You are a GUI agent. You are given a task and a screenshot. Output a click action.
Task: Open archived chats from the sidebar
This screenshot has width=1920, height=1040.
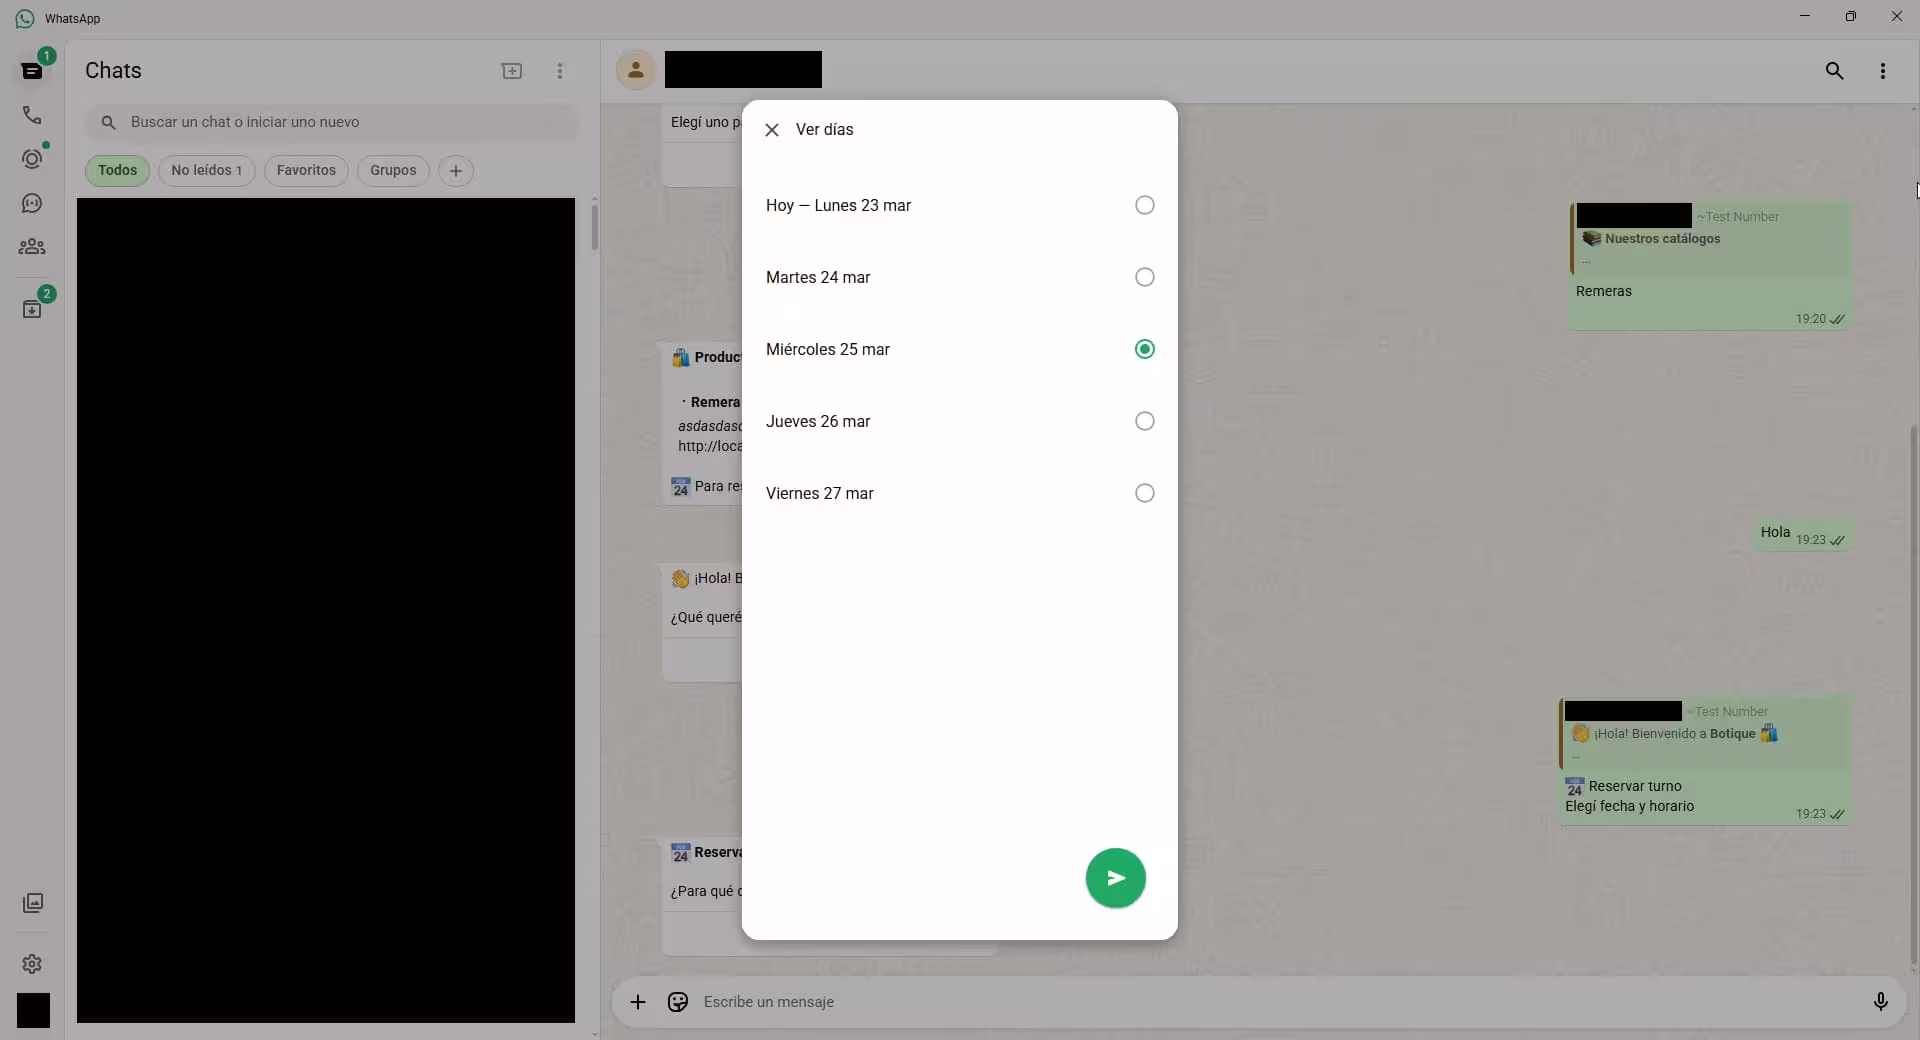pyautogui.click(x=32, y=308)
